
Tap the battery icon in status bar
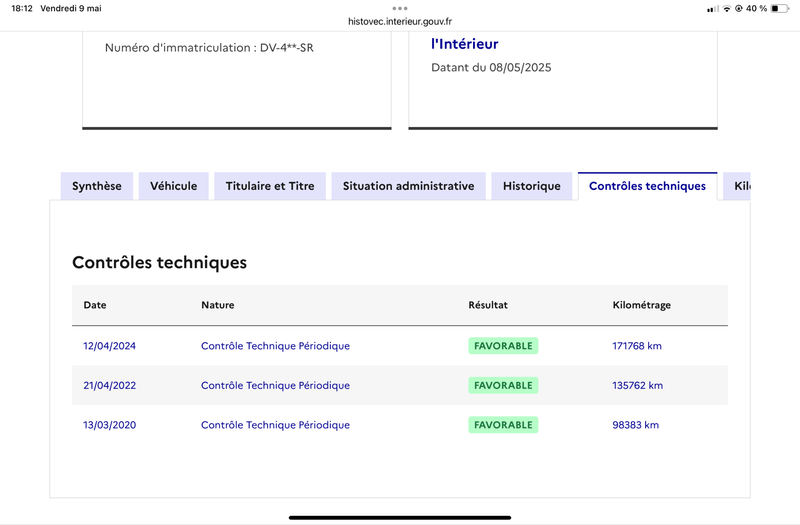tap(780, 9)
